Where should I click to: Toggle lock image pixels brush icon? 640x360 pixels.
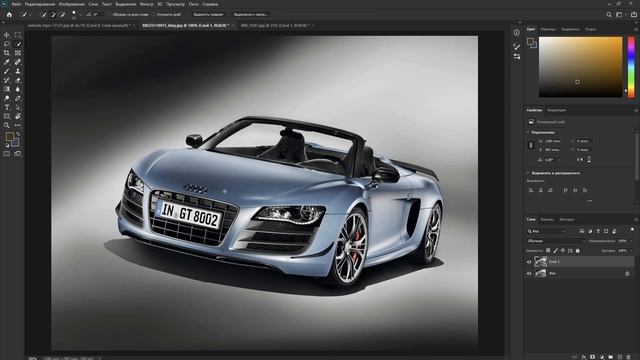click(556, 251)
